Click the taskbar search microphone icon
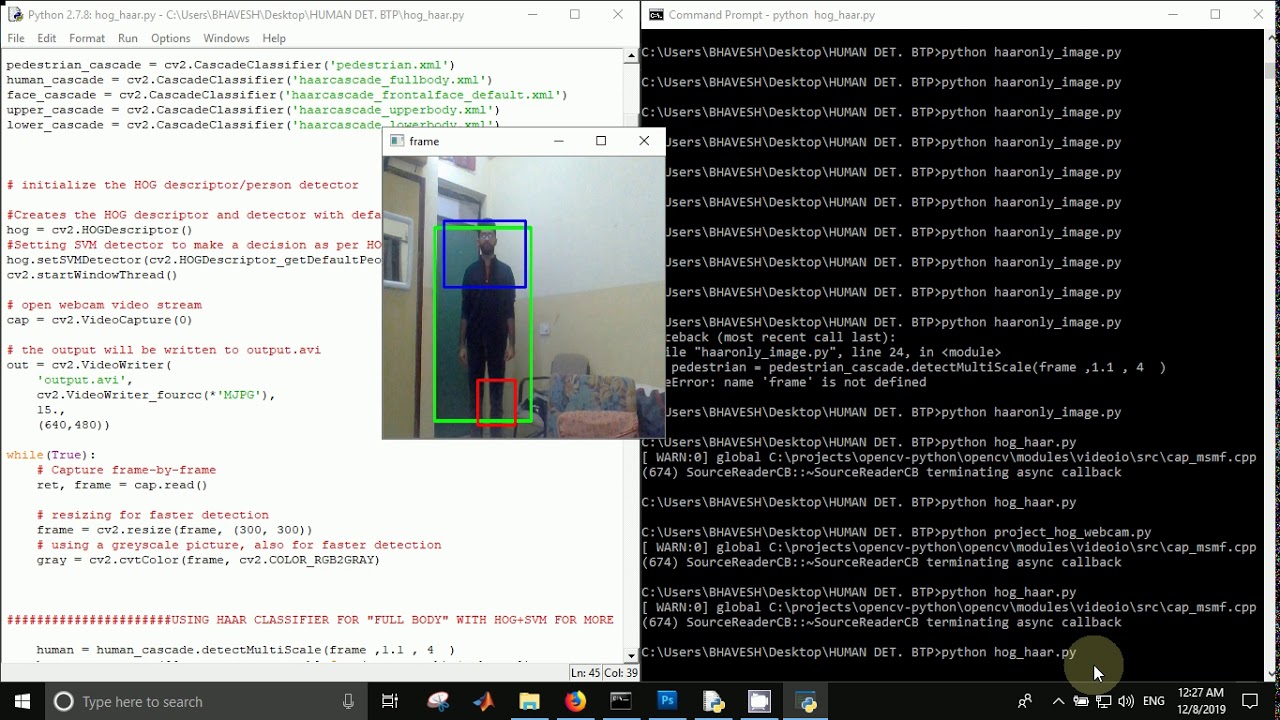This screenshot has height=720, width=1280. (348, 702)
